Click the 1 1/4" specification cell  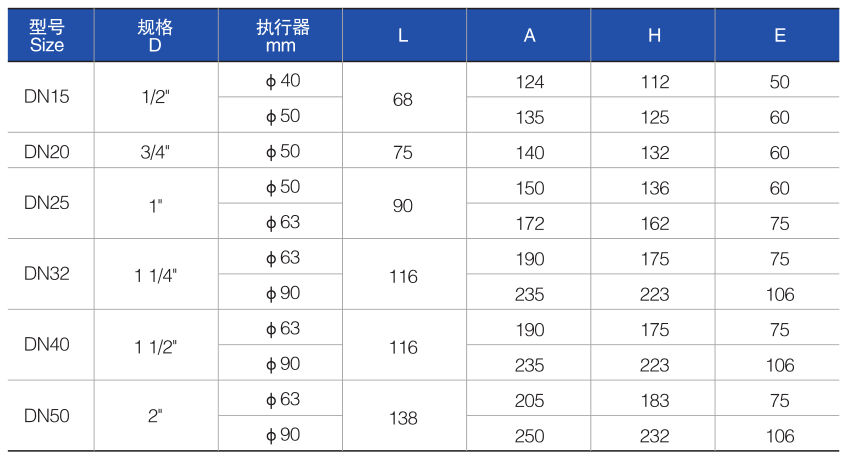[x=156, y=274]
